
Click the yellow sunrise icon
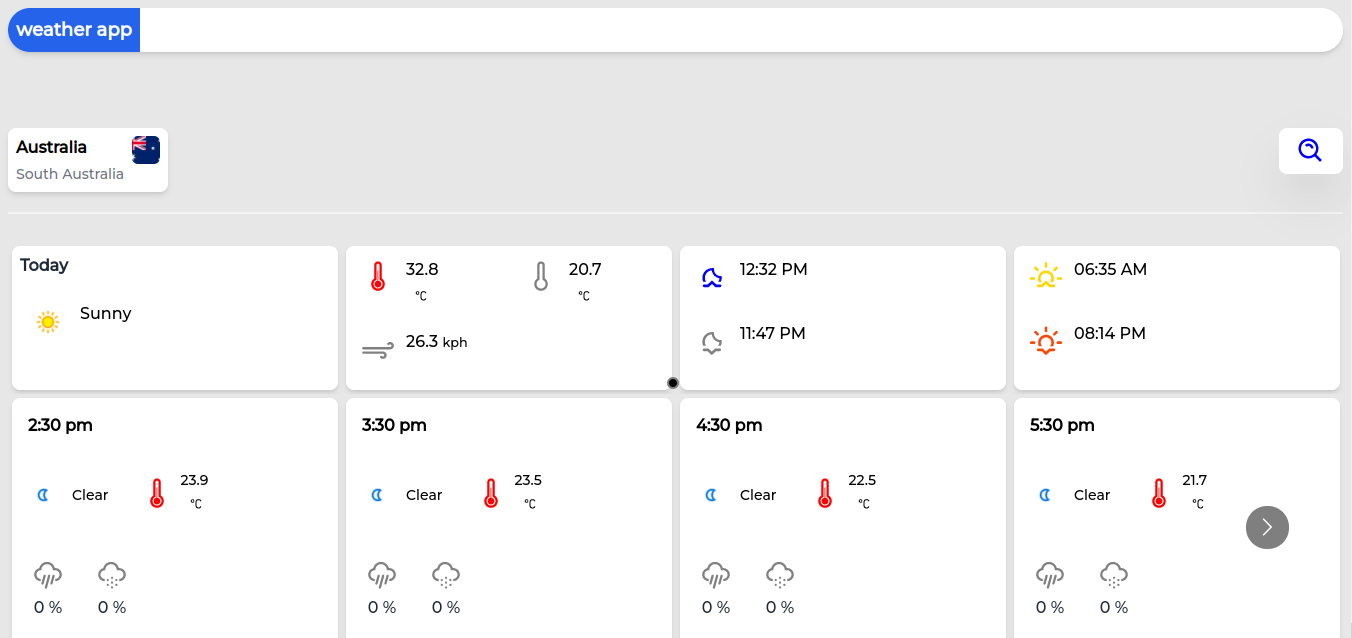[1045, 277]
